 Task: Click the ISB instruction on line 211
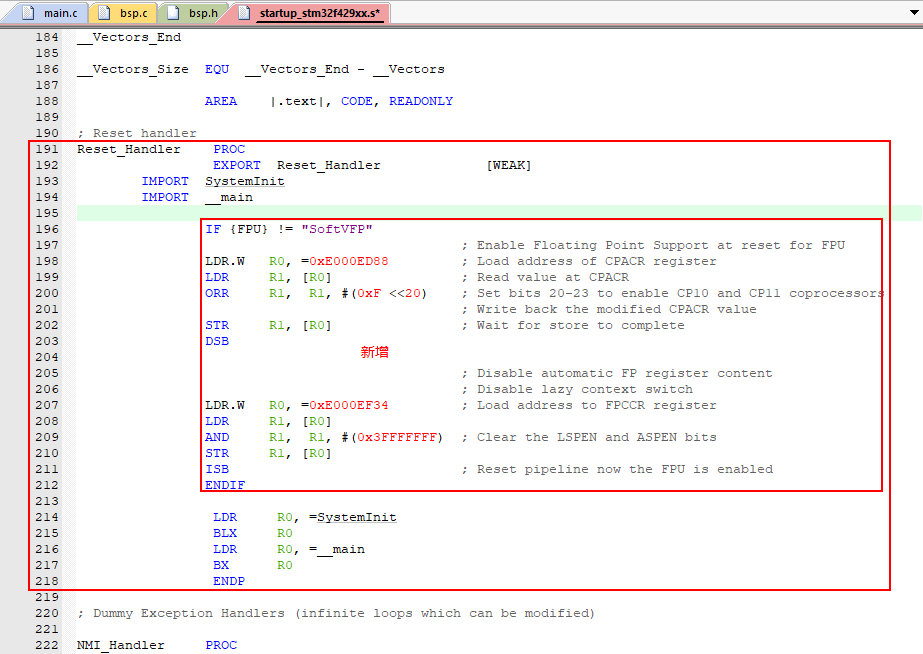(217, 470)
